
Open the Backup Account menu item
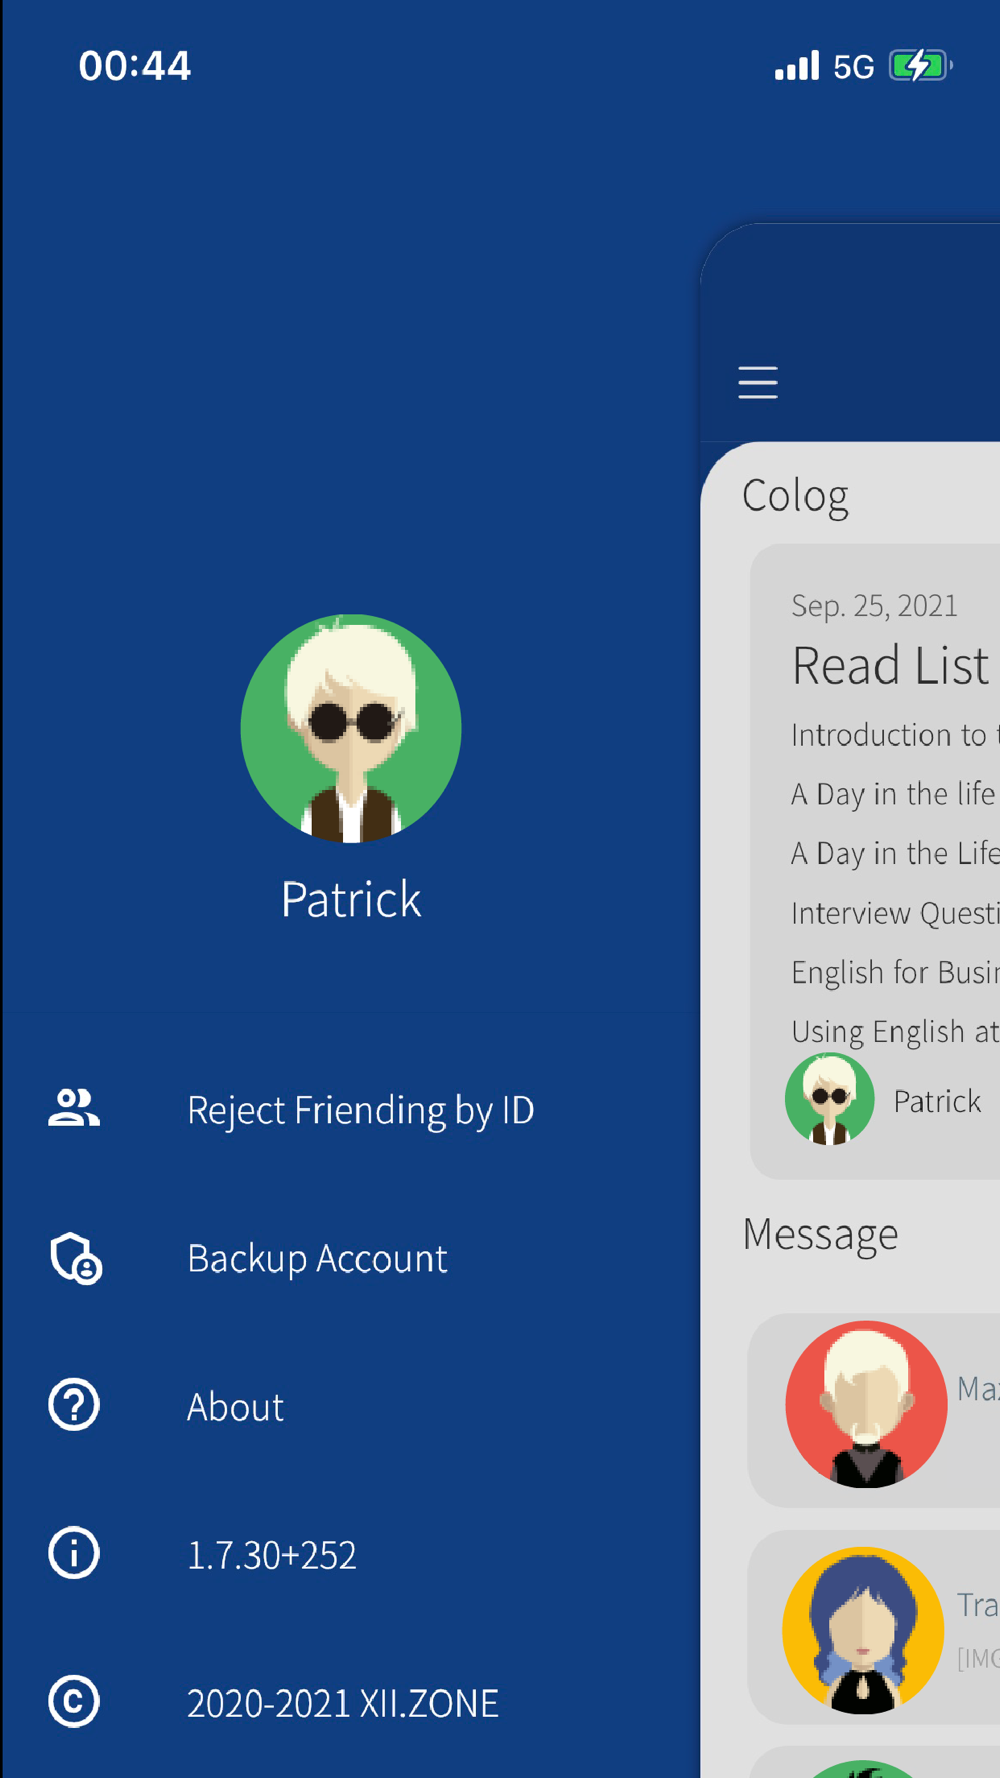317,1258
